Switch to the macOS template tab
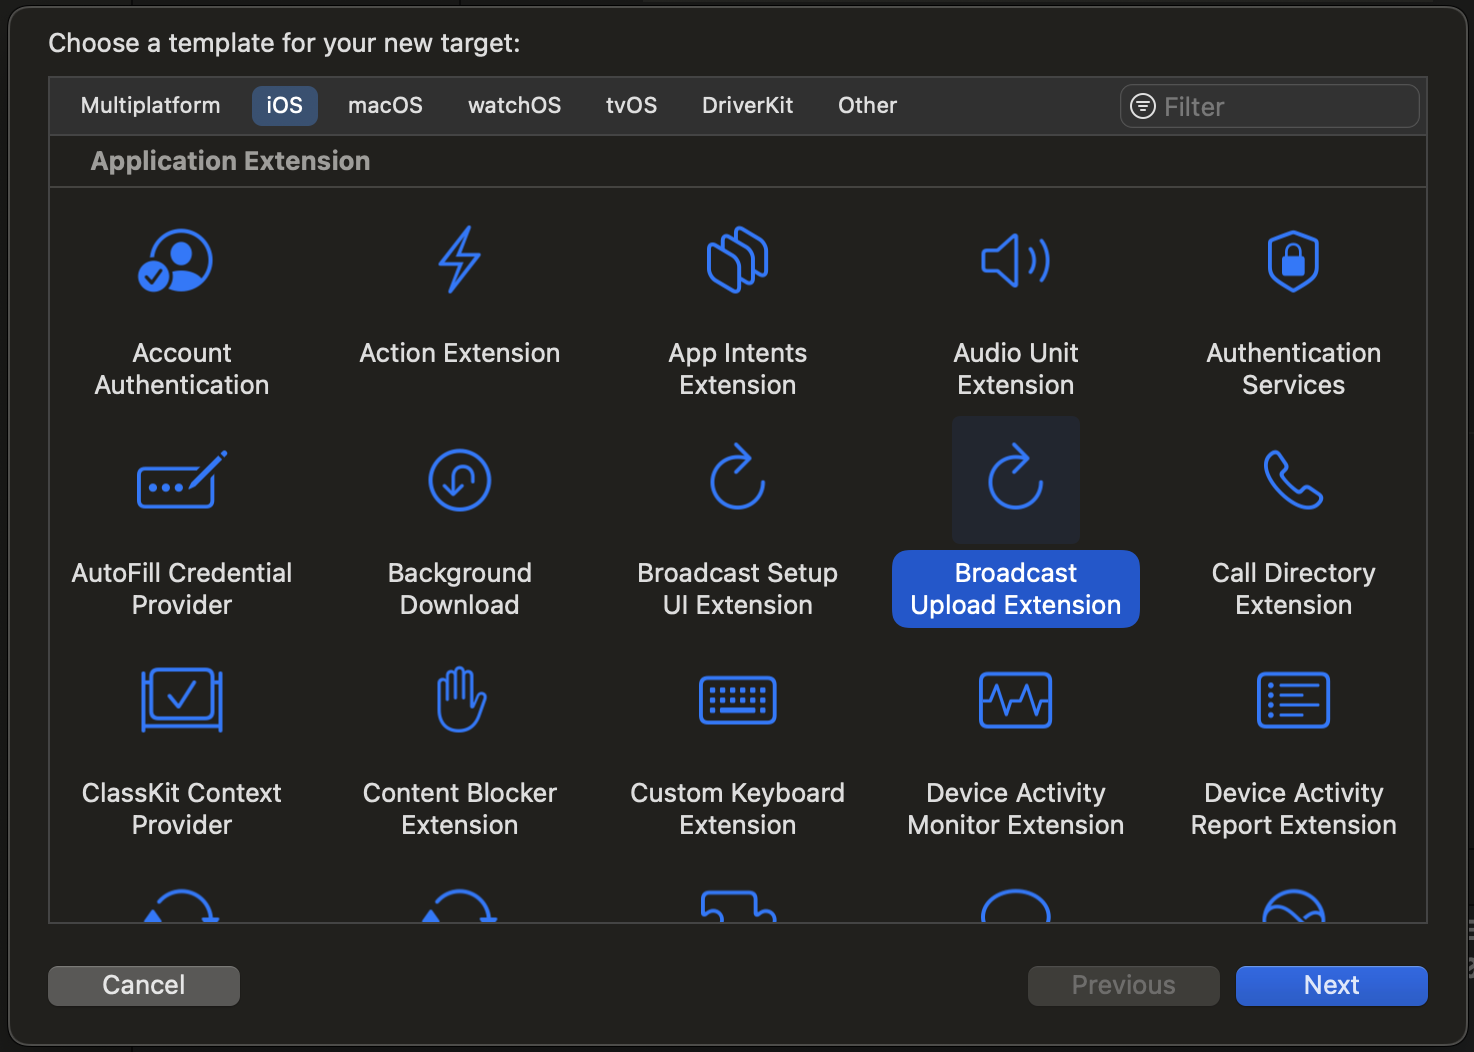Screen dimensions: 1474x1052 point(385,105)
